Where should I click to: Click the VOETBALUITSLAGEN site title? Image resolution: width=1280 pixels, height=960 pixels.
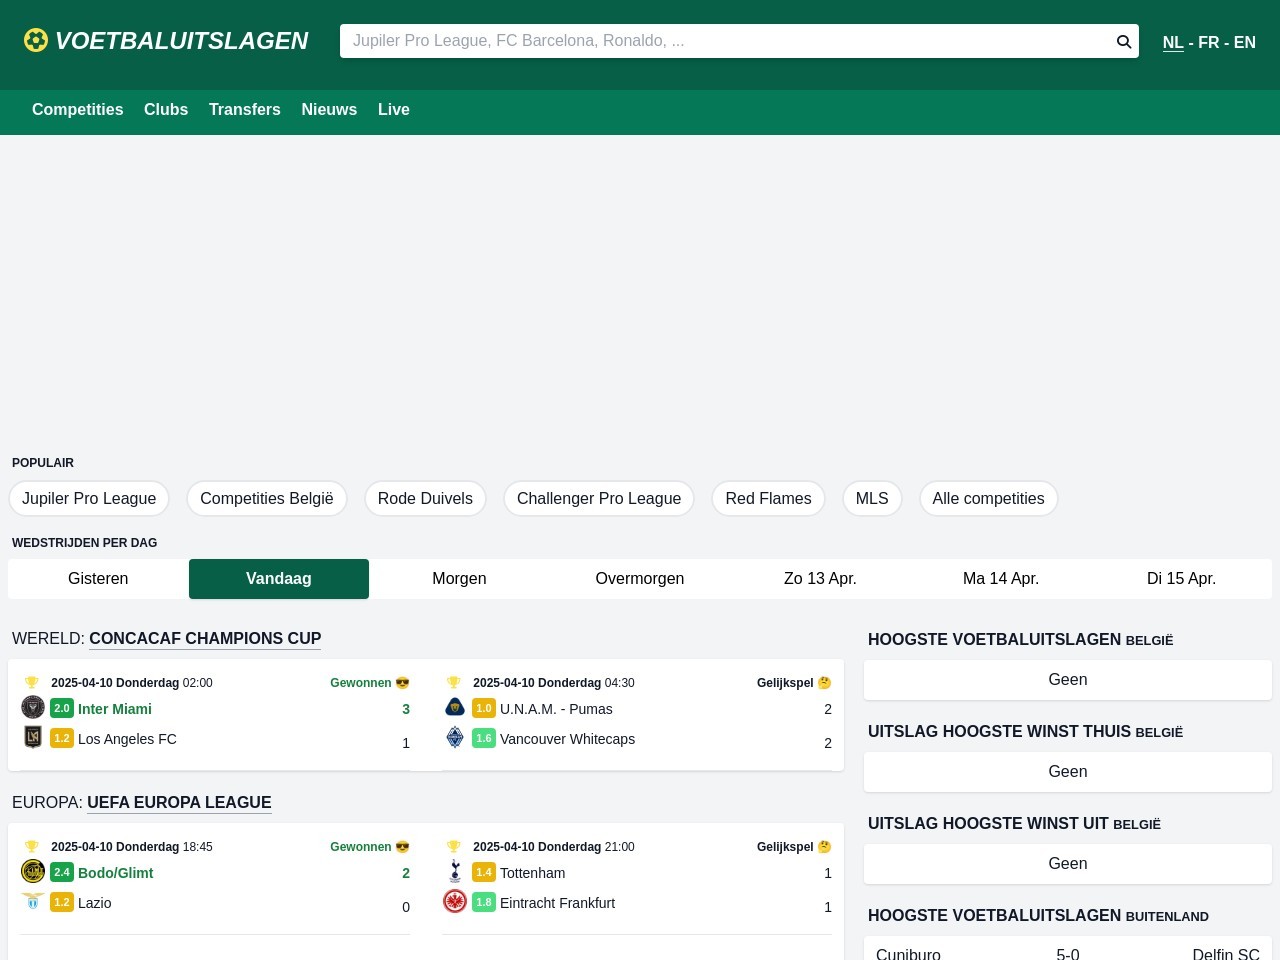(x=181, y=41)
